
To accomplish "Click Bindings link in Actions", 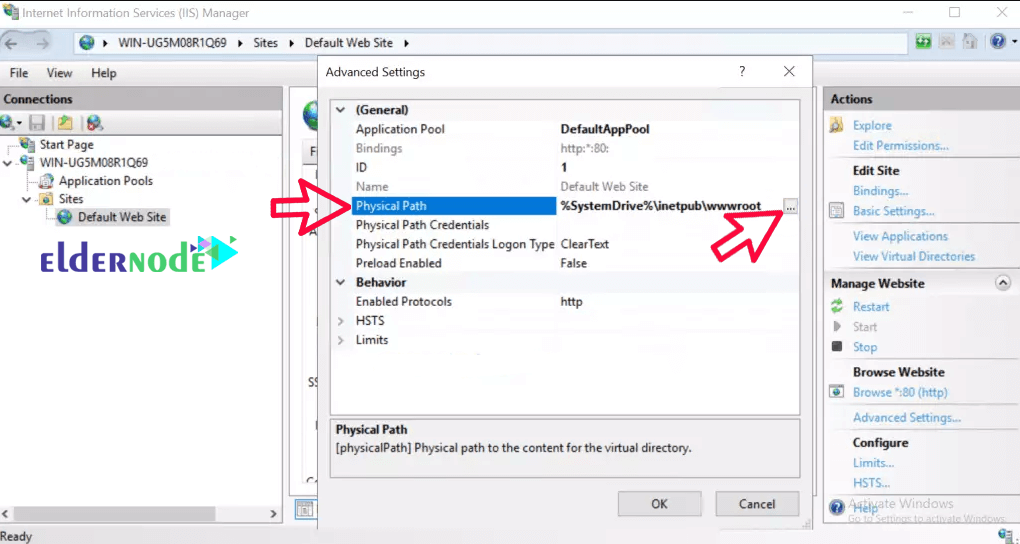I will [881, 191].
